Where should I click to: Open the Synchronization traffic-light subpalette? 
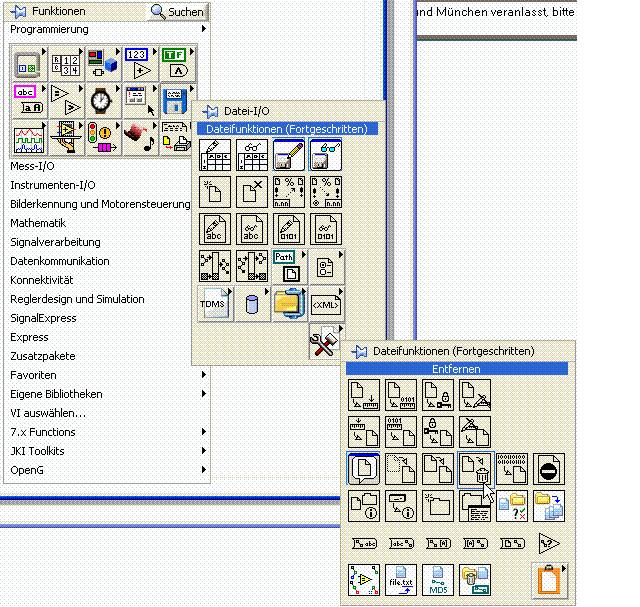(103, 138)
